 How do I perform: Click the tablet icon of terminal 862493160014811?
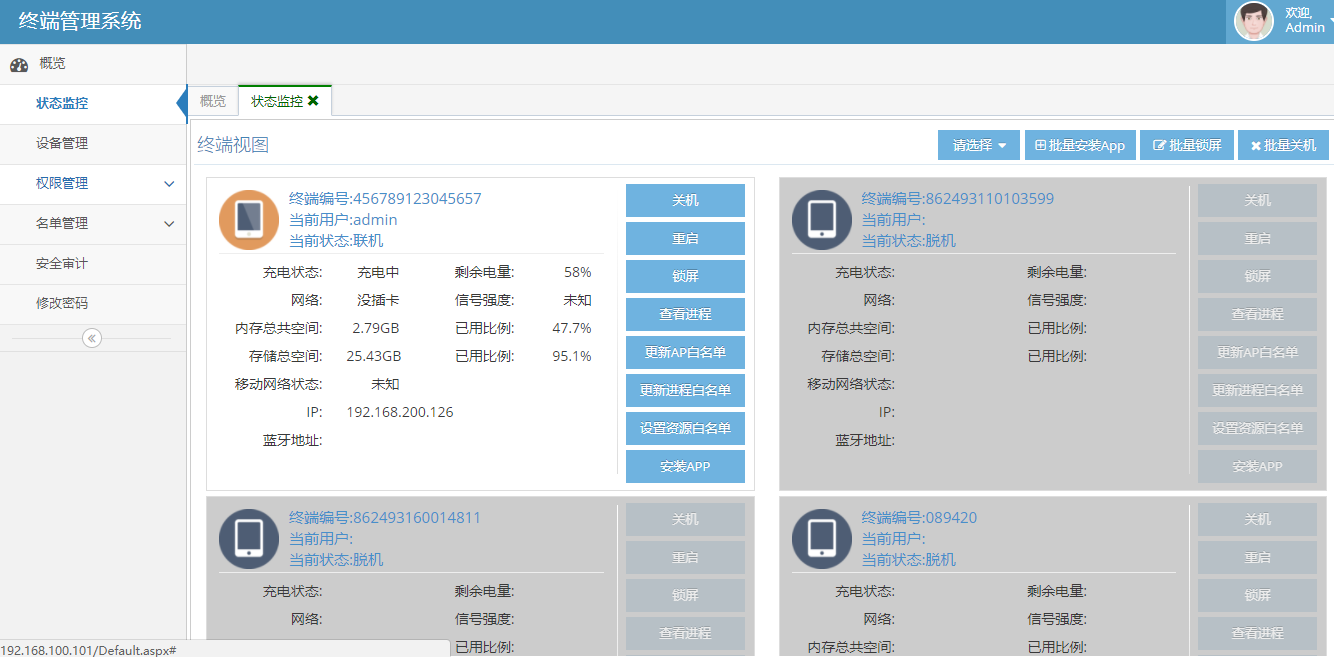click(248, 539)
